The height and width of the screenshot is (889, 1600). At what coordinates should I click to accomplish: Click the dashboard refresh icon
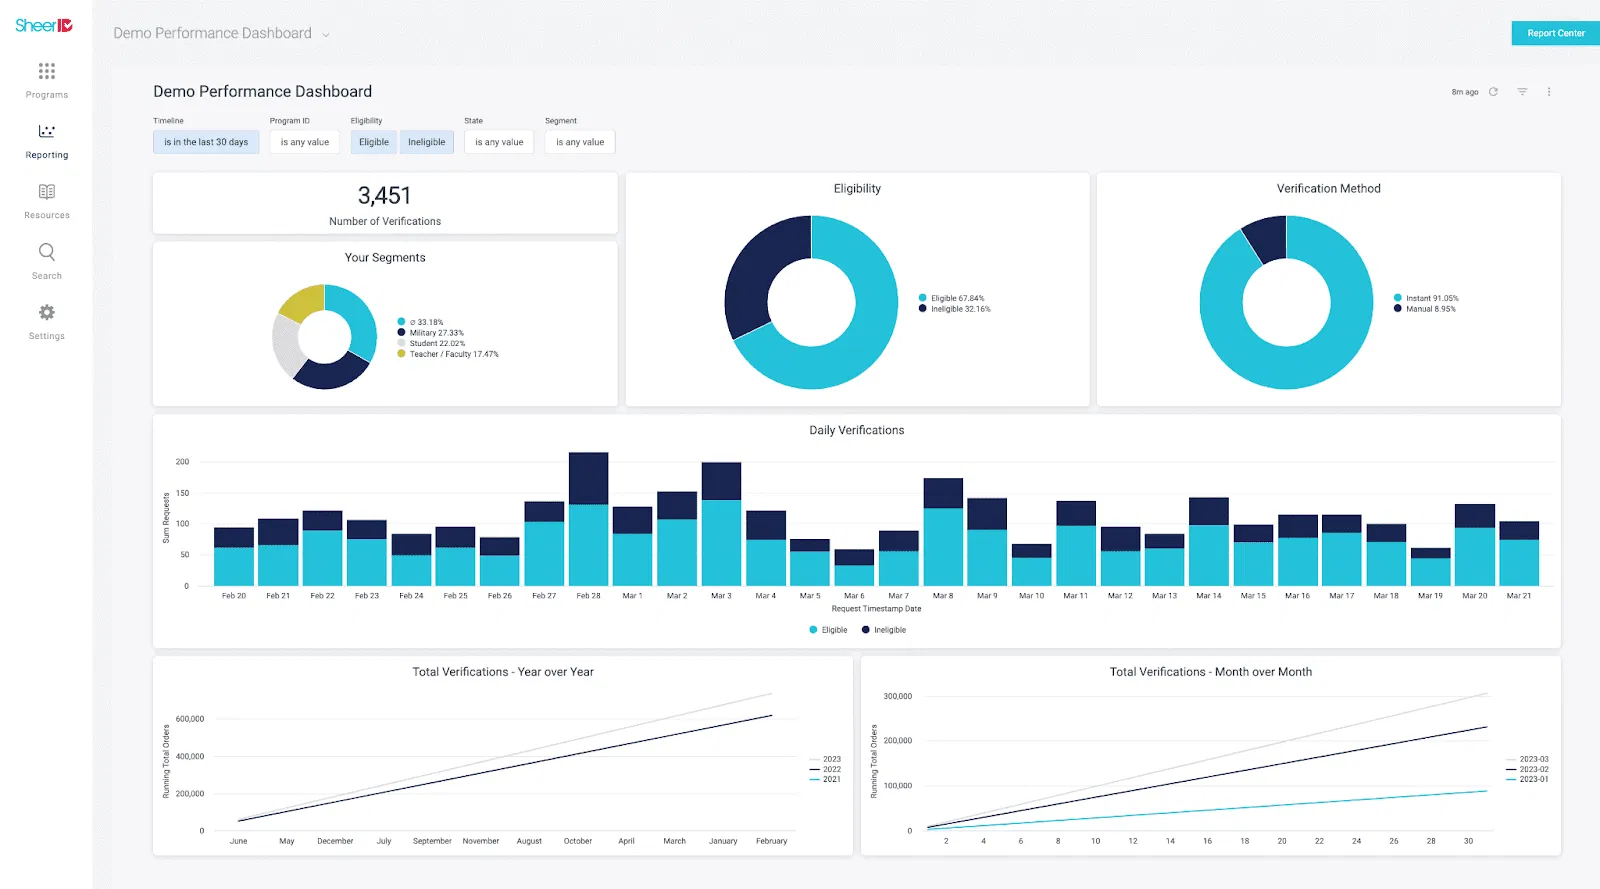tap(1493, 92)
